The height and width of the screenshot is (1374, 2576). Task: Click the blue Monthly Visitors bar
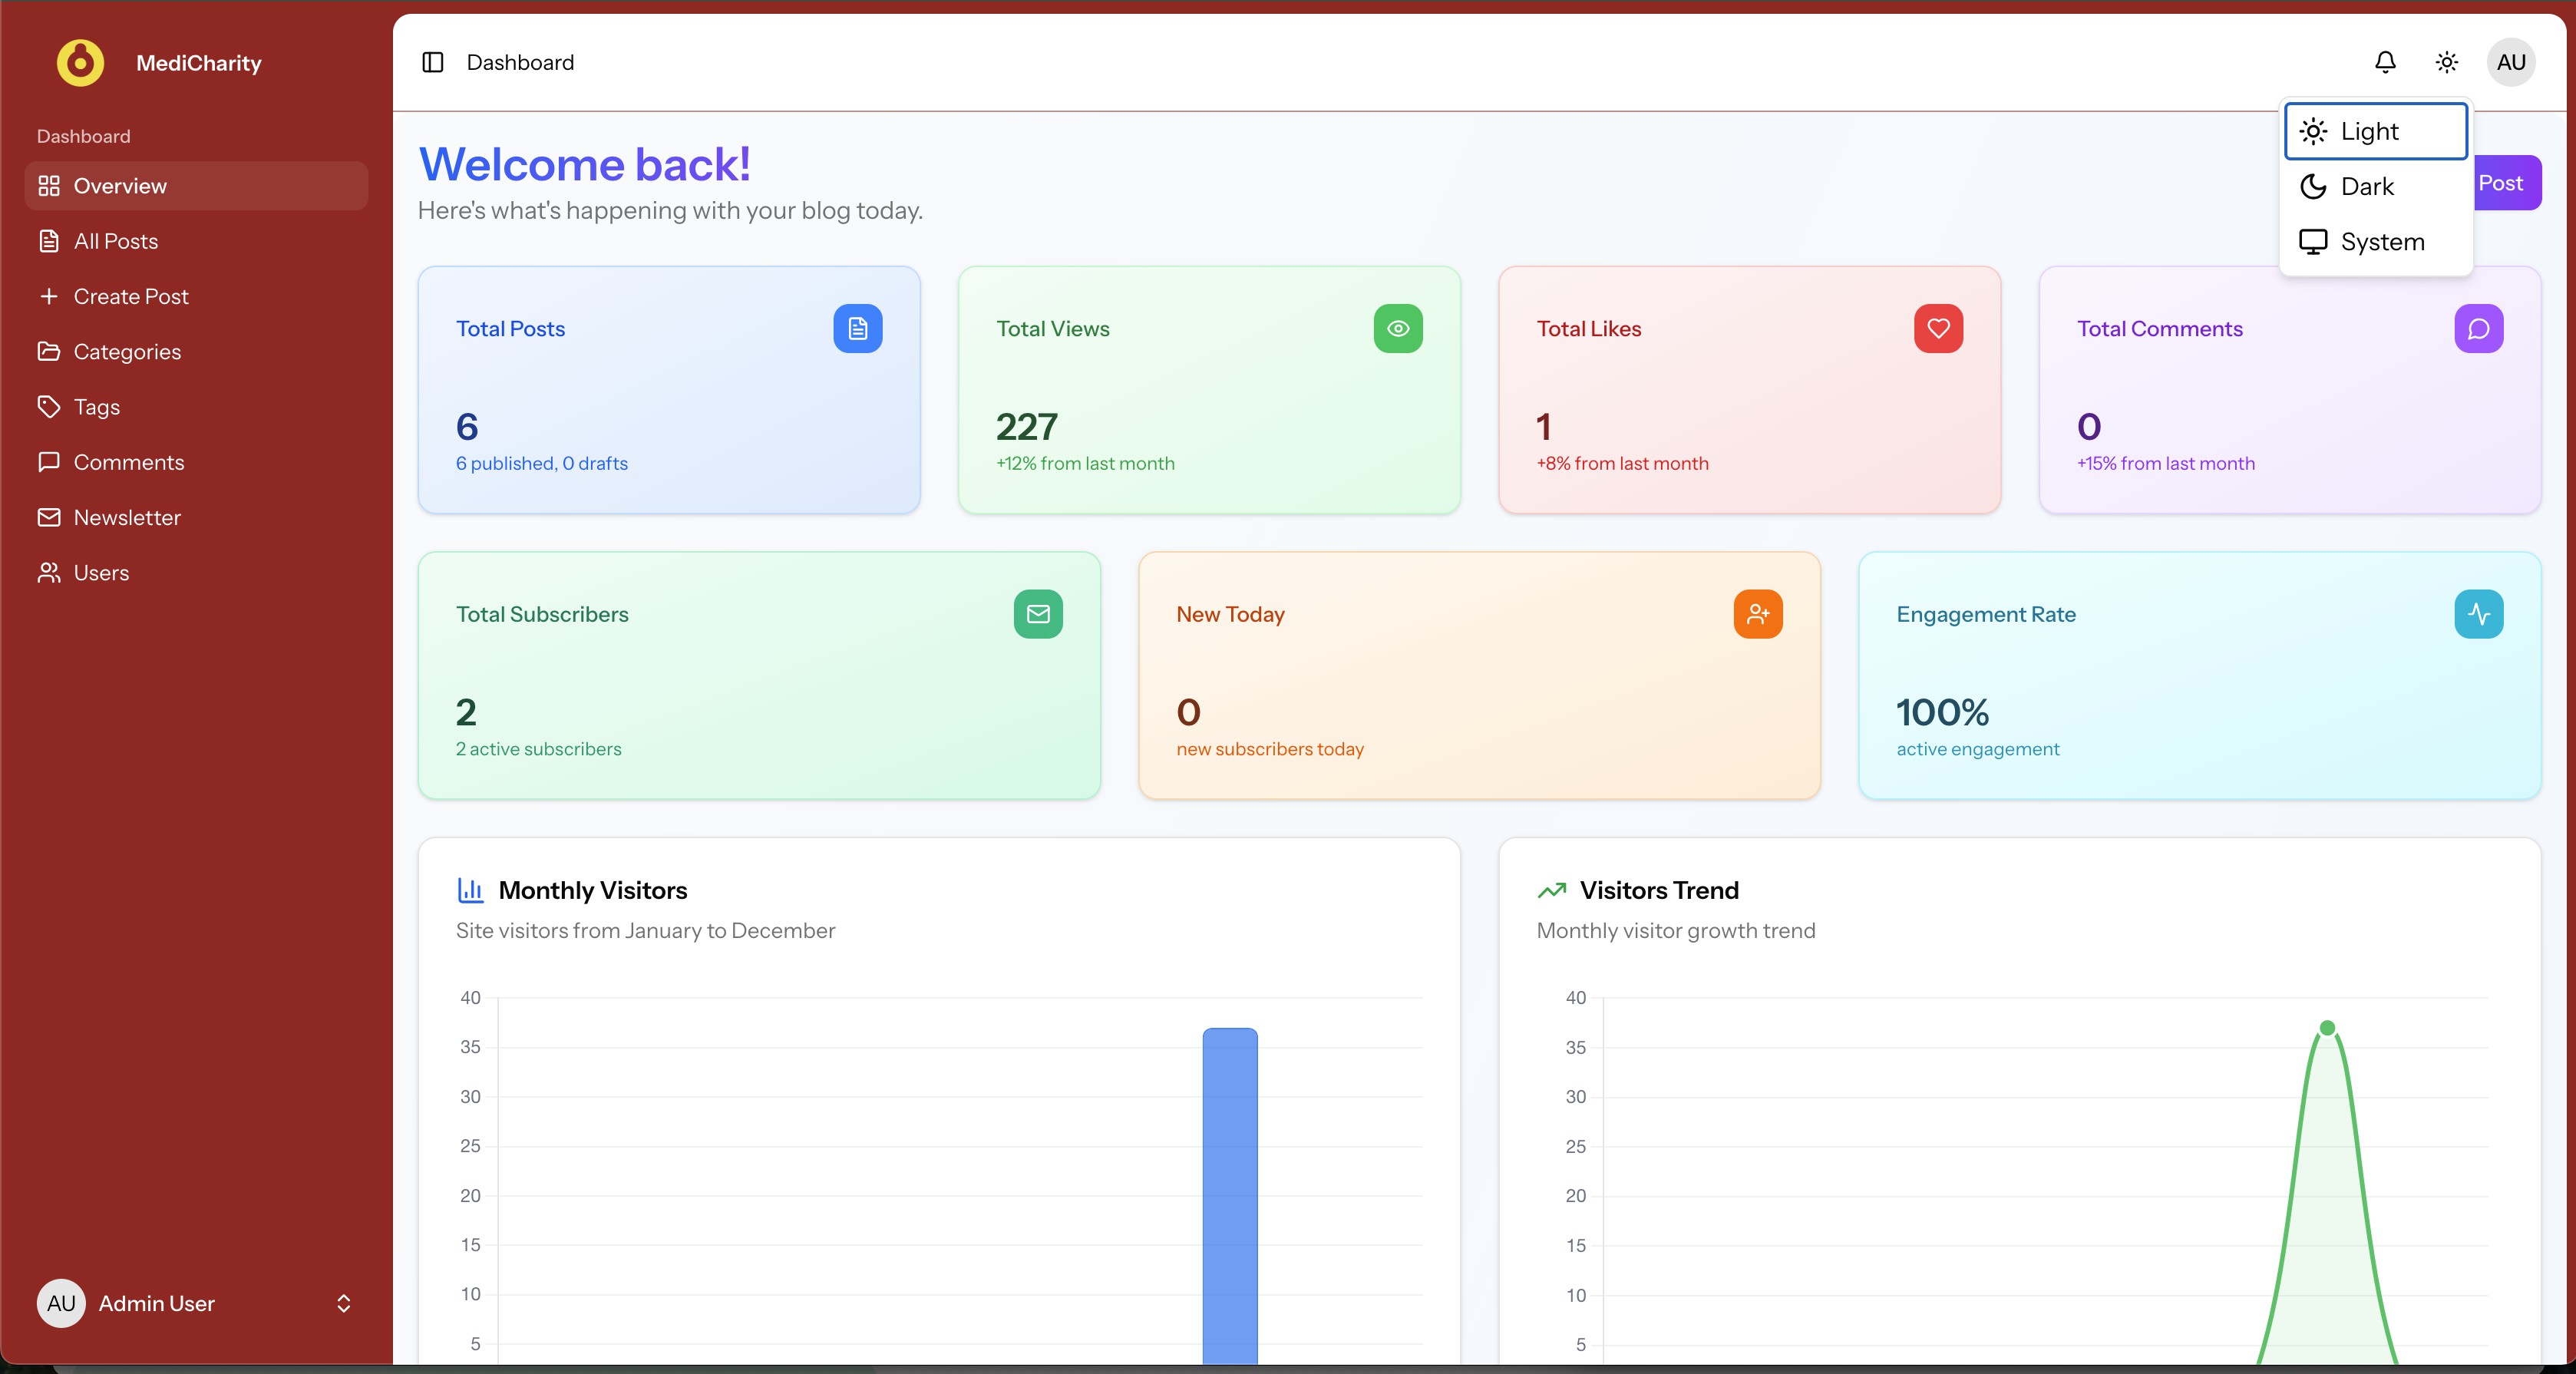pyautogui.click(x=1229, y=1195)
